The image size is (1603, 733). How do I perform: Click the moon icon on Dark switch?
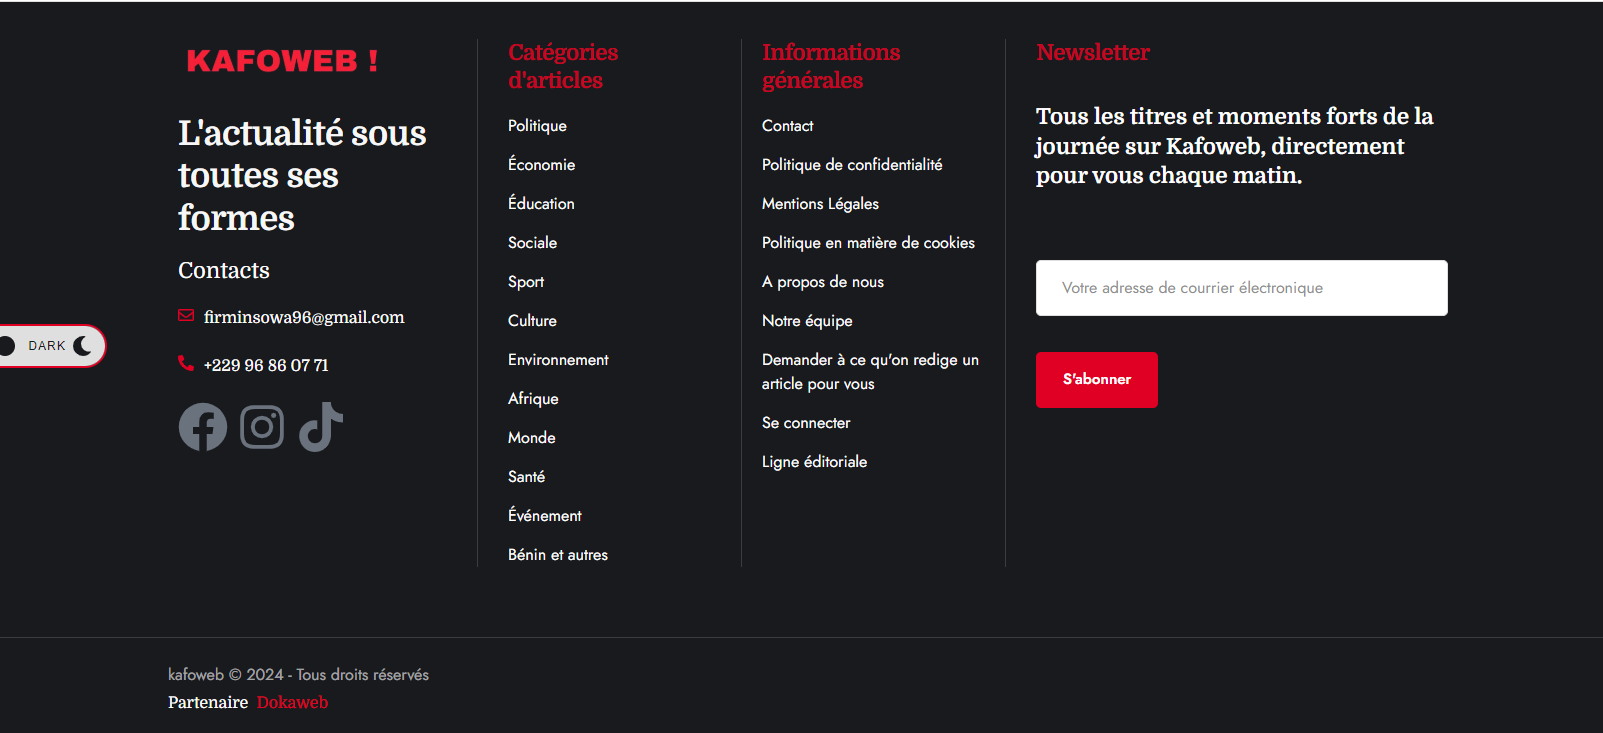click(83, 346)
